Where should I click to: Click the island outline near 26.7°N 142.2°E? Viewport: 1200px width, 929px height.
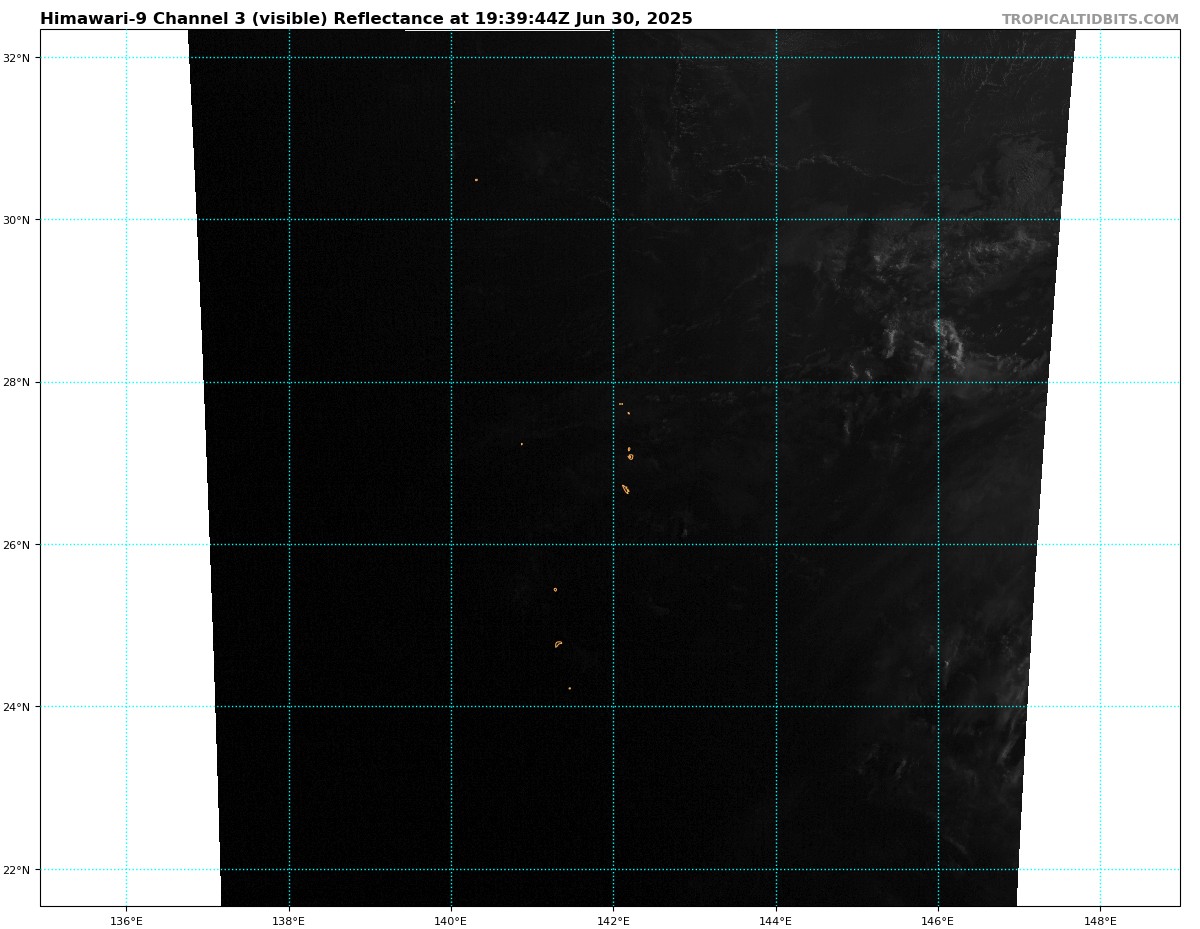625,489
